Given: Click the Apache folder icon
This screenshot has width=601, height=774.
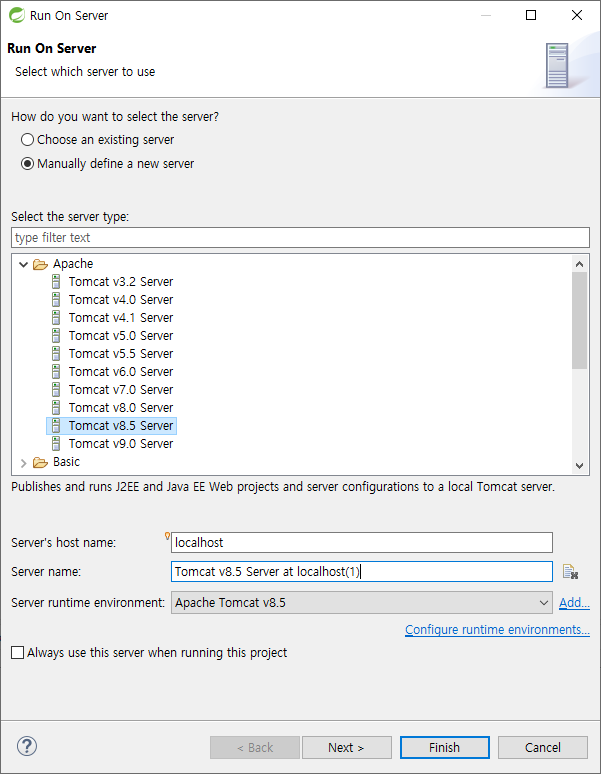Looking at the screenshot, I should (x=40, y=264).
